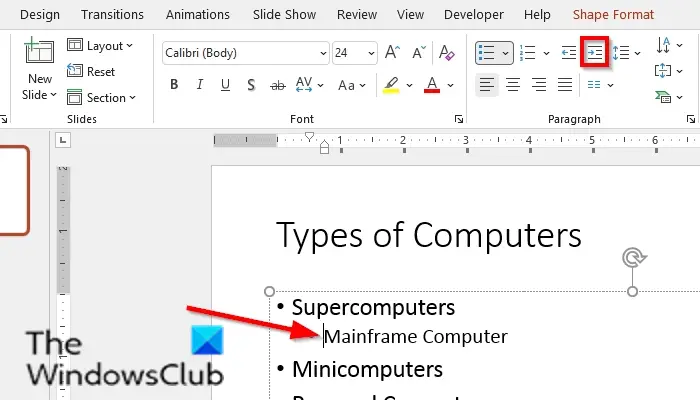Click the Reset slide button
This screenshot has width=700, height=400.
point(91,71)
